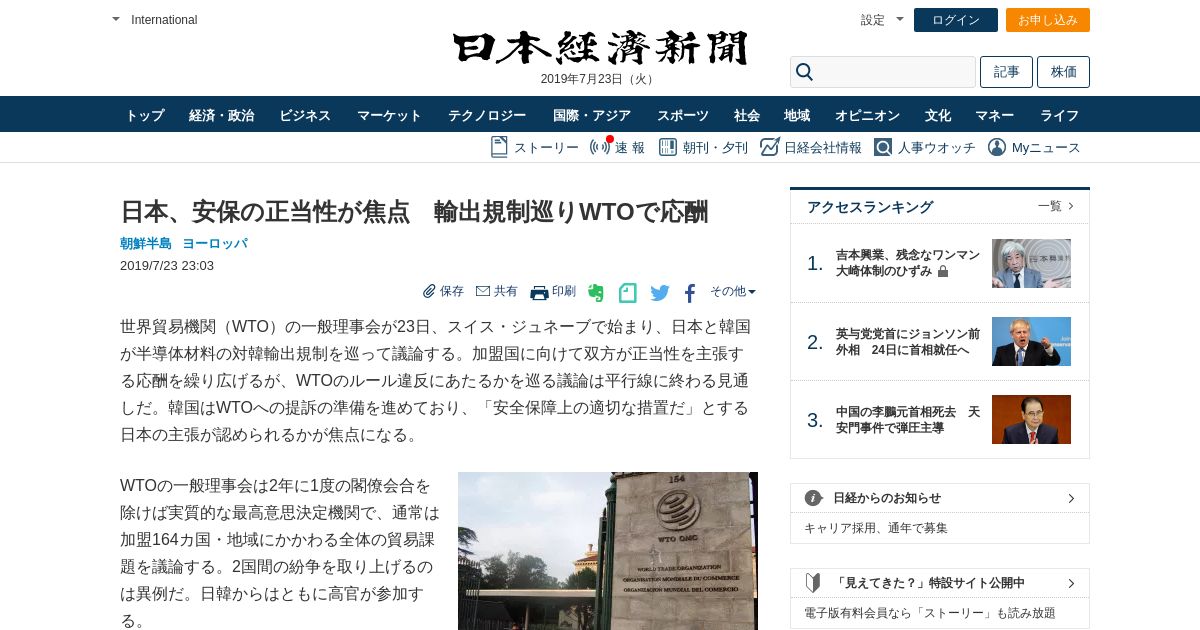Click the search magnifier icon

pyautogui.click(x=805, y=72)
